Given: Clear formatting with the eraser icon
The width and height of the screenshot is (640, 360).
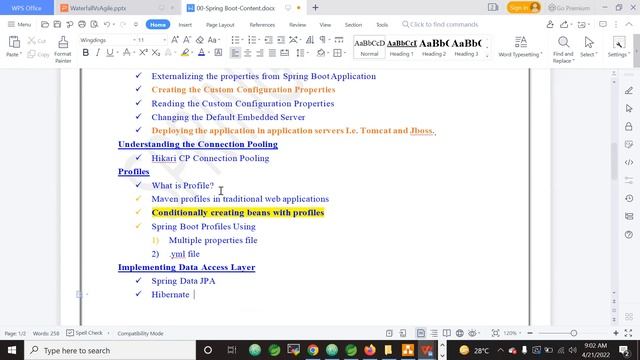Looking at the screenshot, I should (200, 40).
